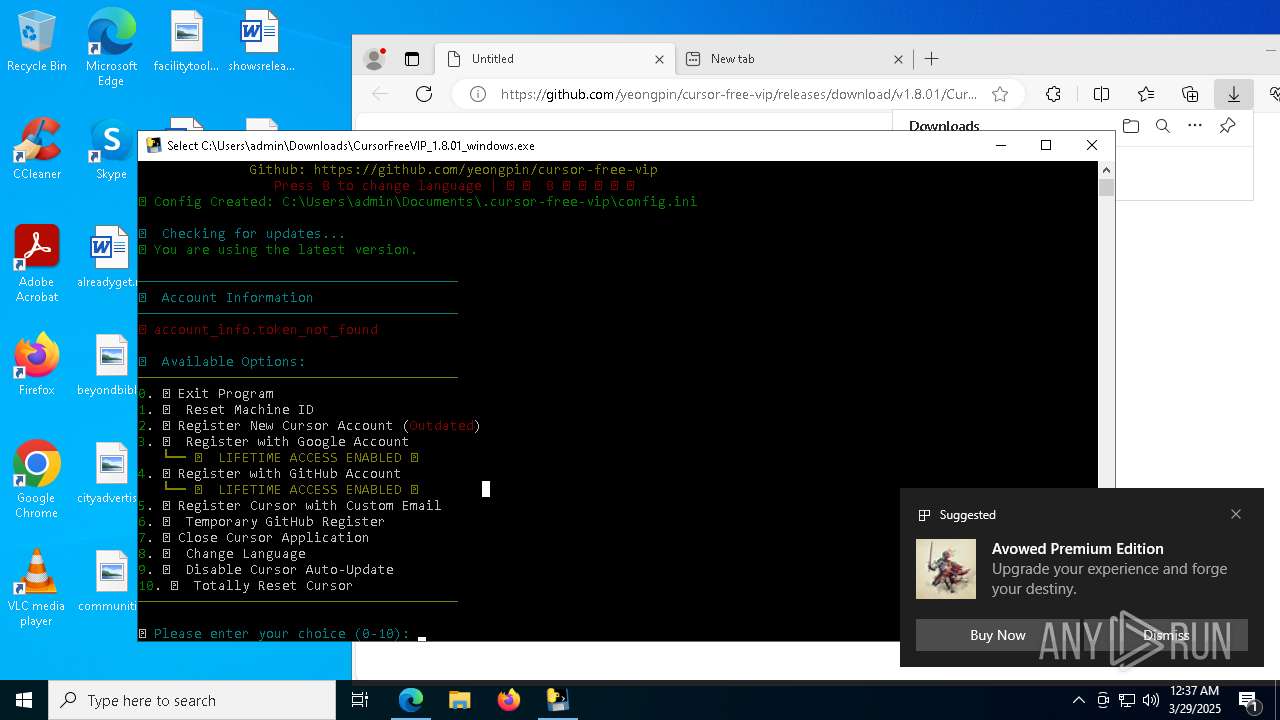Open showsrelea Word document on desktop
The height and width of the screenshot is (720, 1280).
click(260, 41)
